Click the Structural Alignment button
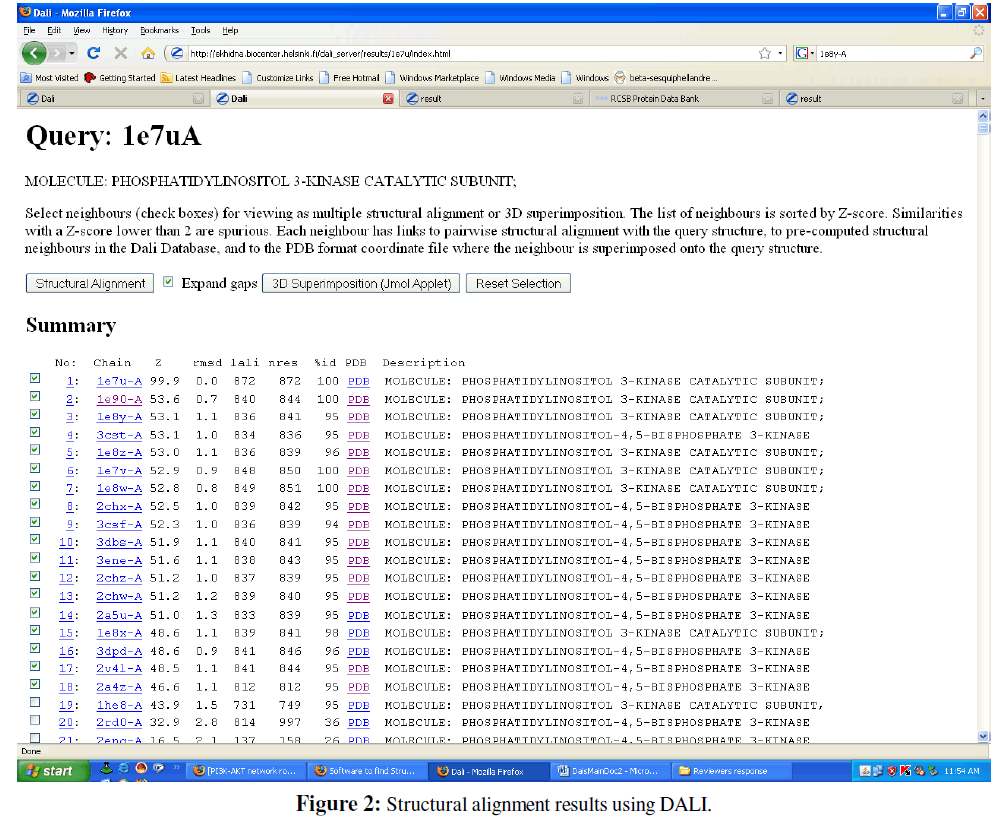 90,284
